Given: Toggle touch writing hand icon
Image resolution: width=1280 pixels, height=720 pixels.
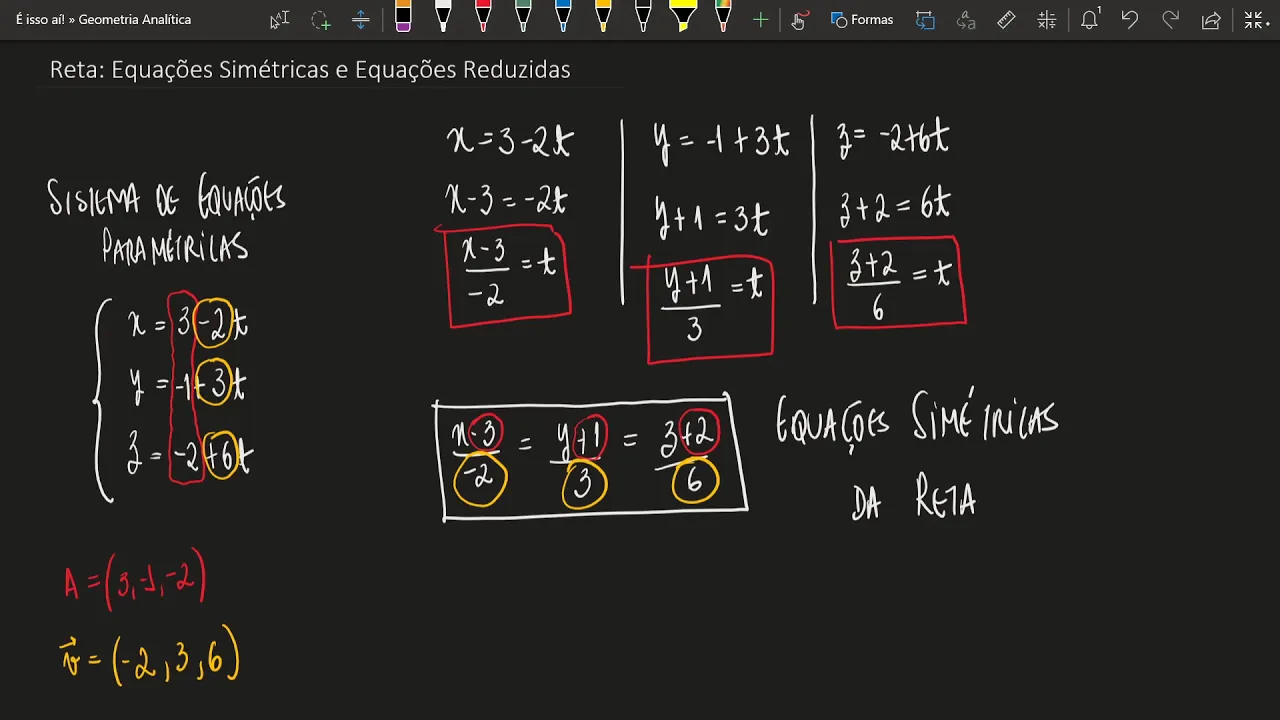Looking at the screenshot, I should point(798,19).
